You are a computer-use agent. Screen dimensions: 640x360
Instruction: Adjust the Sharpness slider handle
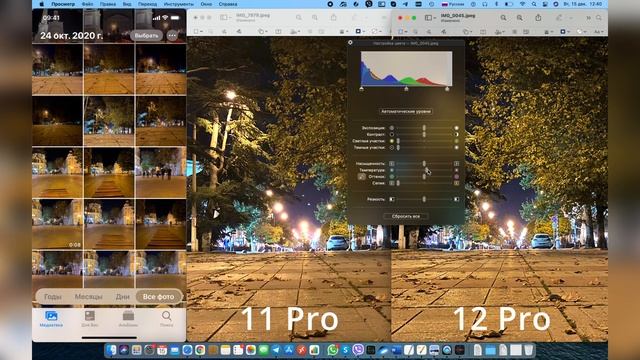[x=424, y=199]
